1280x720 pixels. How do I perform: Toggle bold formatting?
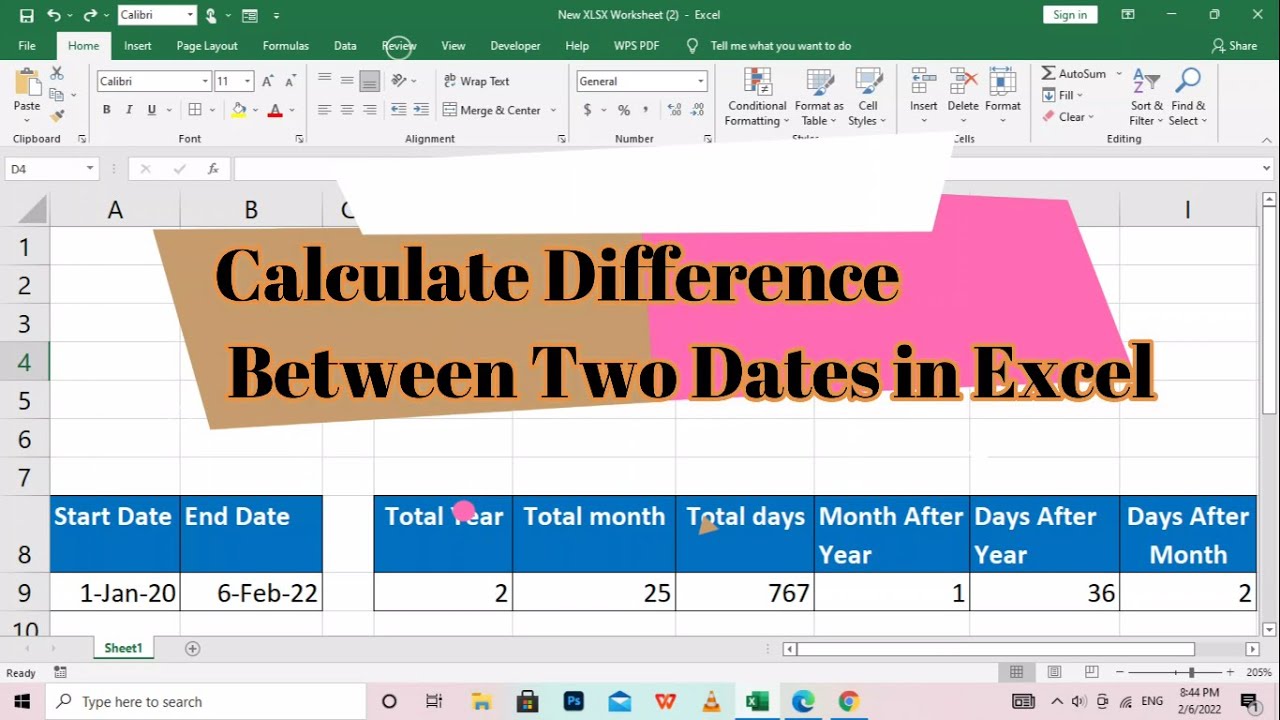[x=107, y=110]
